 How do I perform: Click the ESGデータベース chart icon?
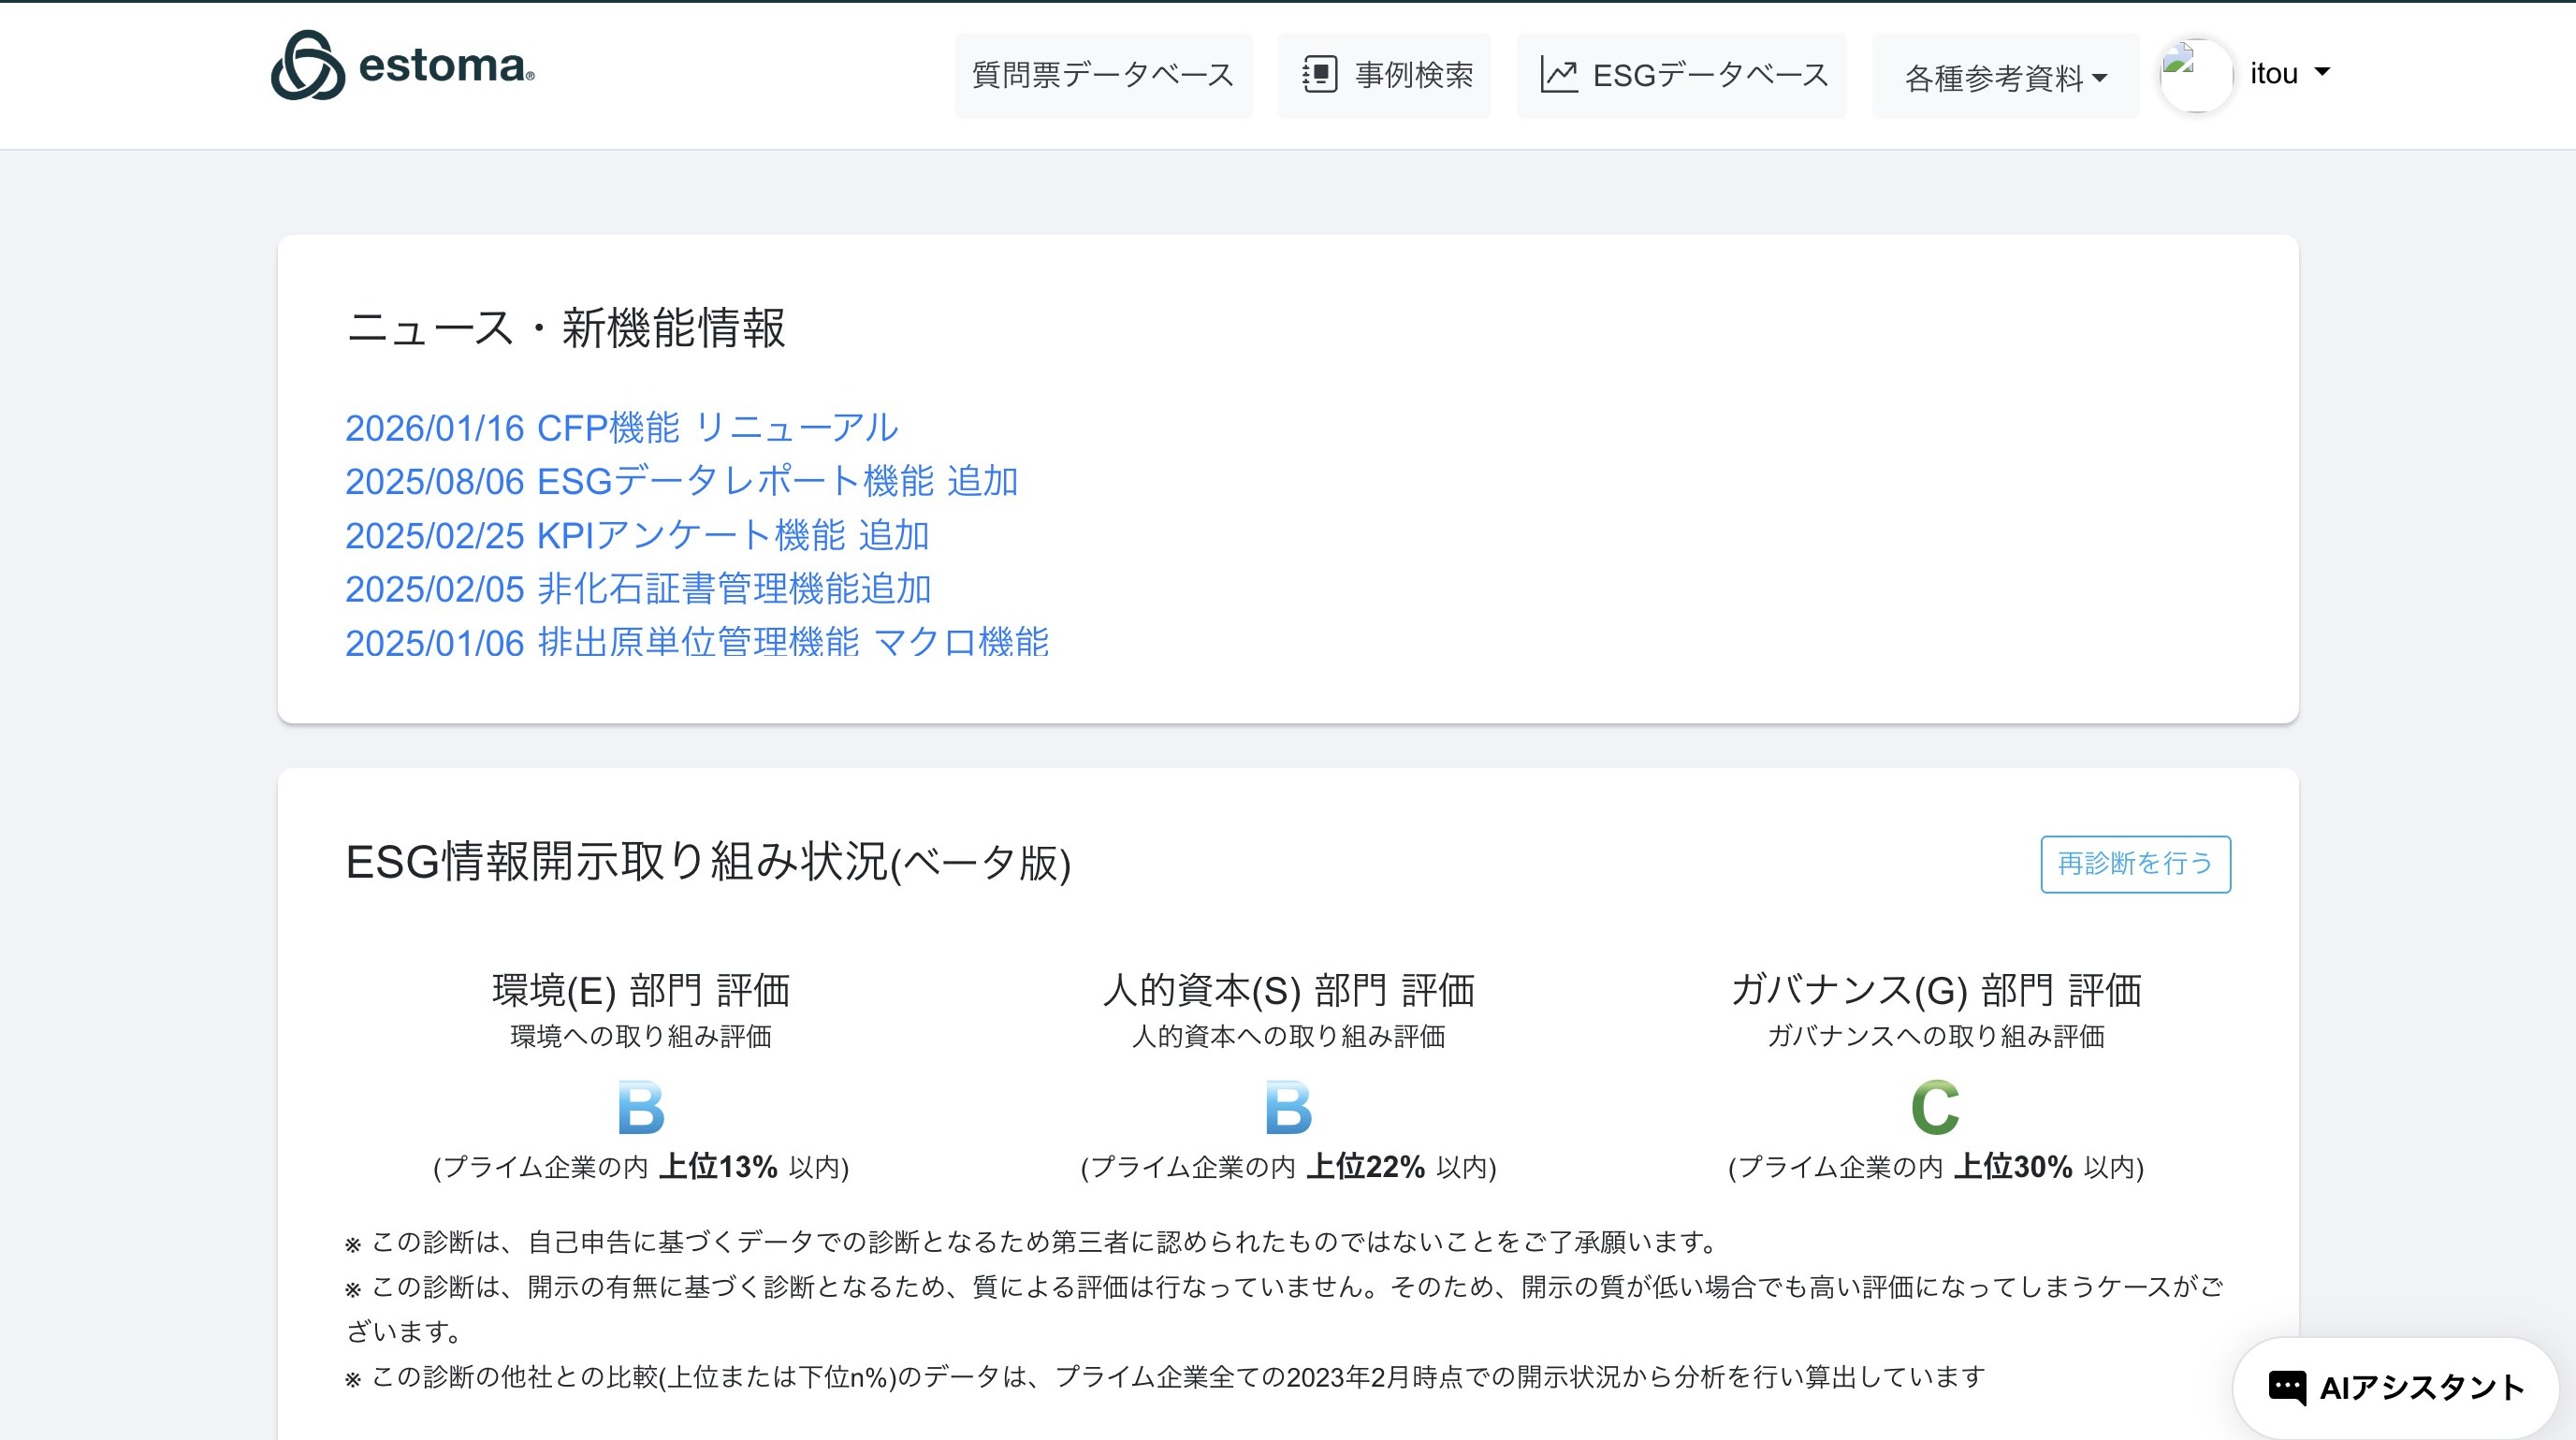tap(1558, 75)
